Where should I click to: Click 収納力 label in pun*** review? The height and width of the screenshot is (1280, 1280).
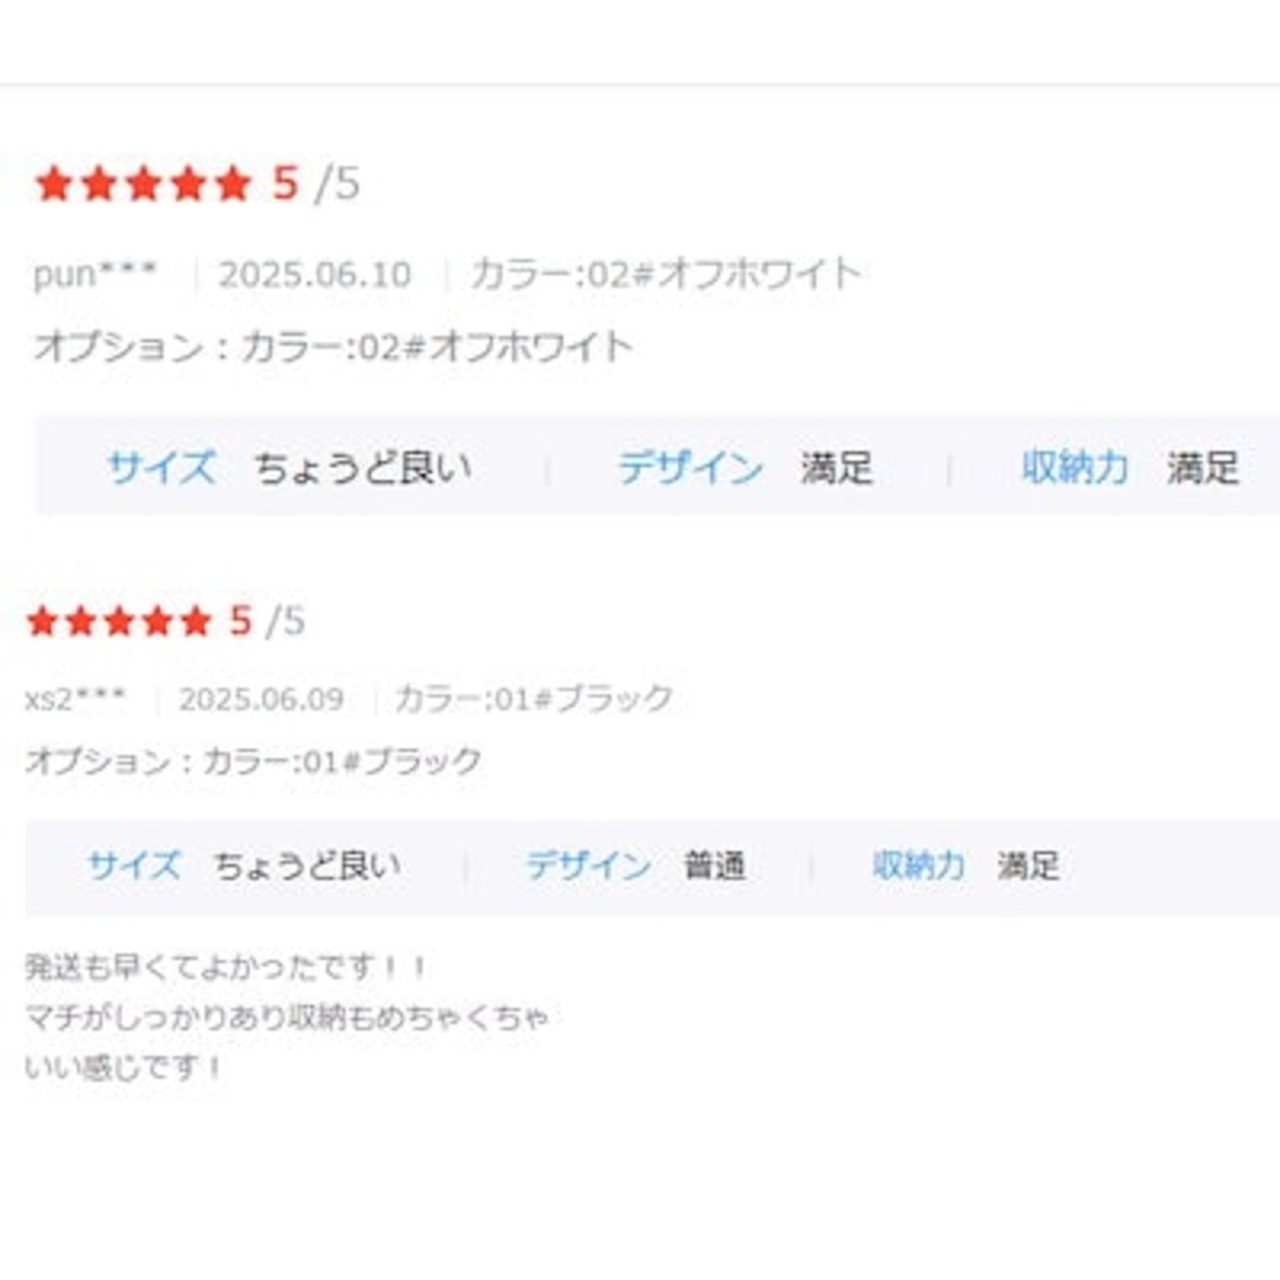(x=1075, y=468)
